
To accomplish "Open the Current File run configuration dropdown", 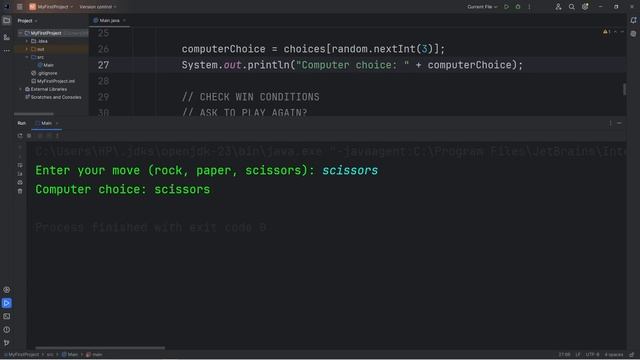I will coord(482,7).
